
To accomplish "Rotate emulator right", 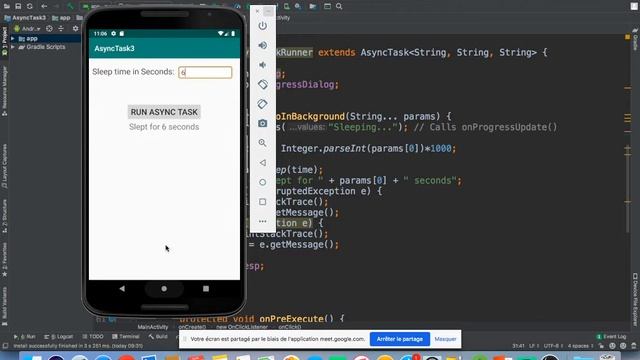I will tap(262, 104).
